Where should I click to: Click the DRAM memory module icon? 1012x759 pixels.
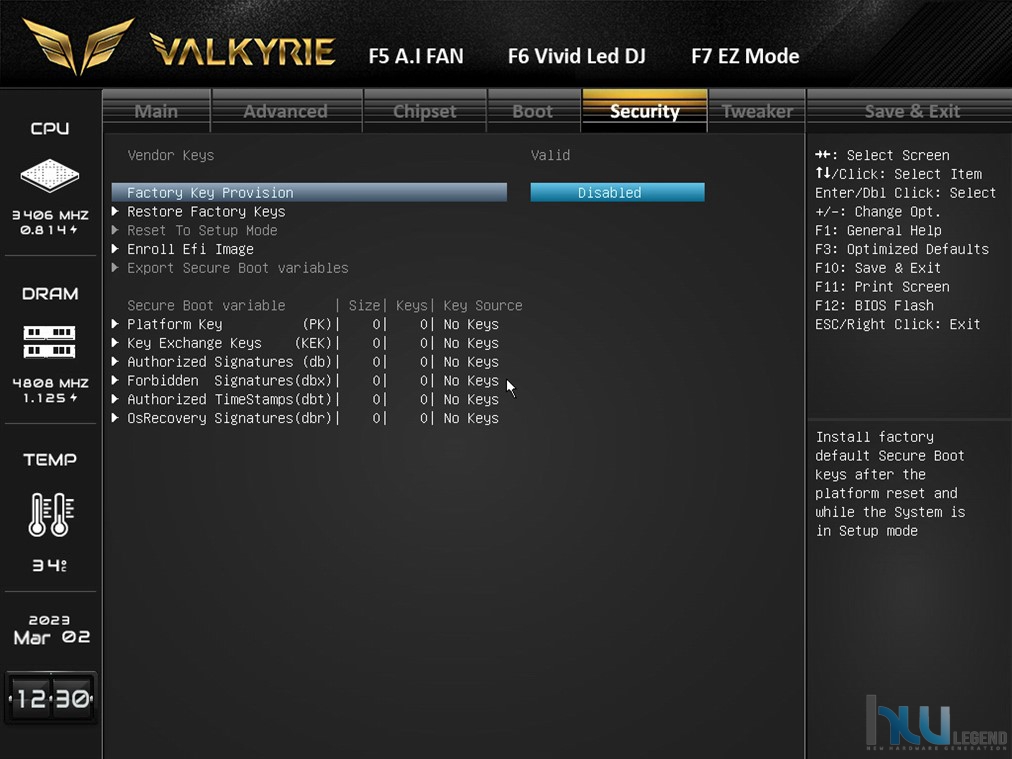pyautogui.click(x=50, y=342)
